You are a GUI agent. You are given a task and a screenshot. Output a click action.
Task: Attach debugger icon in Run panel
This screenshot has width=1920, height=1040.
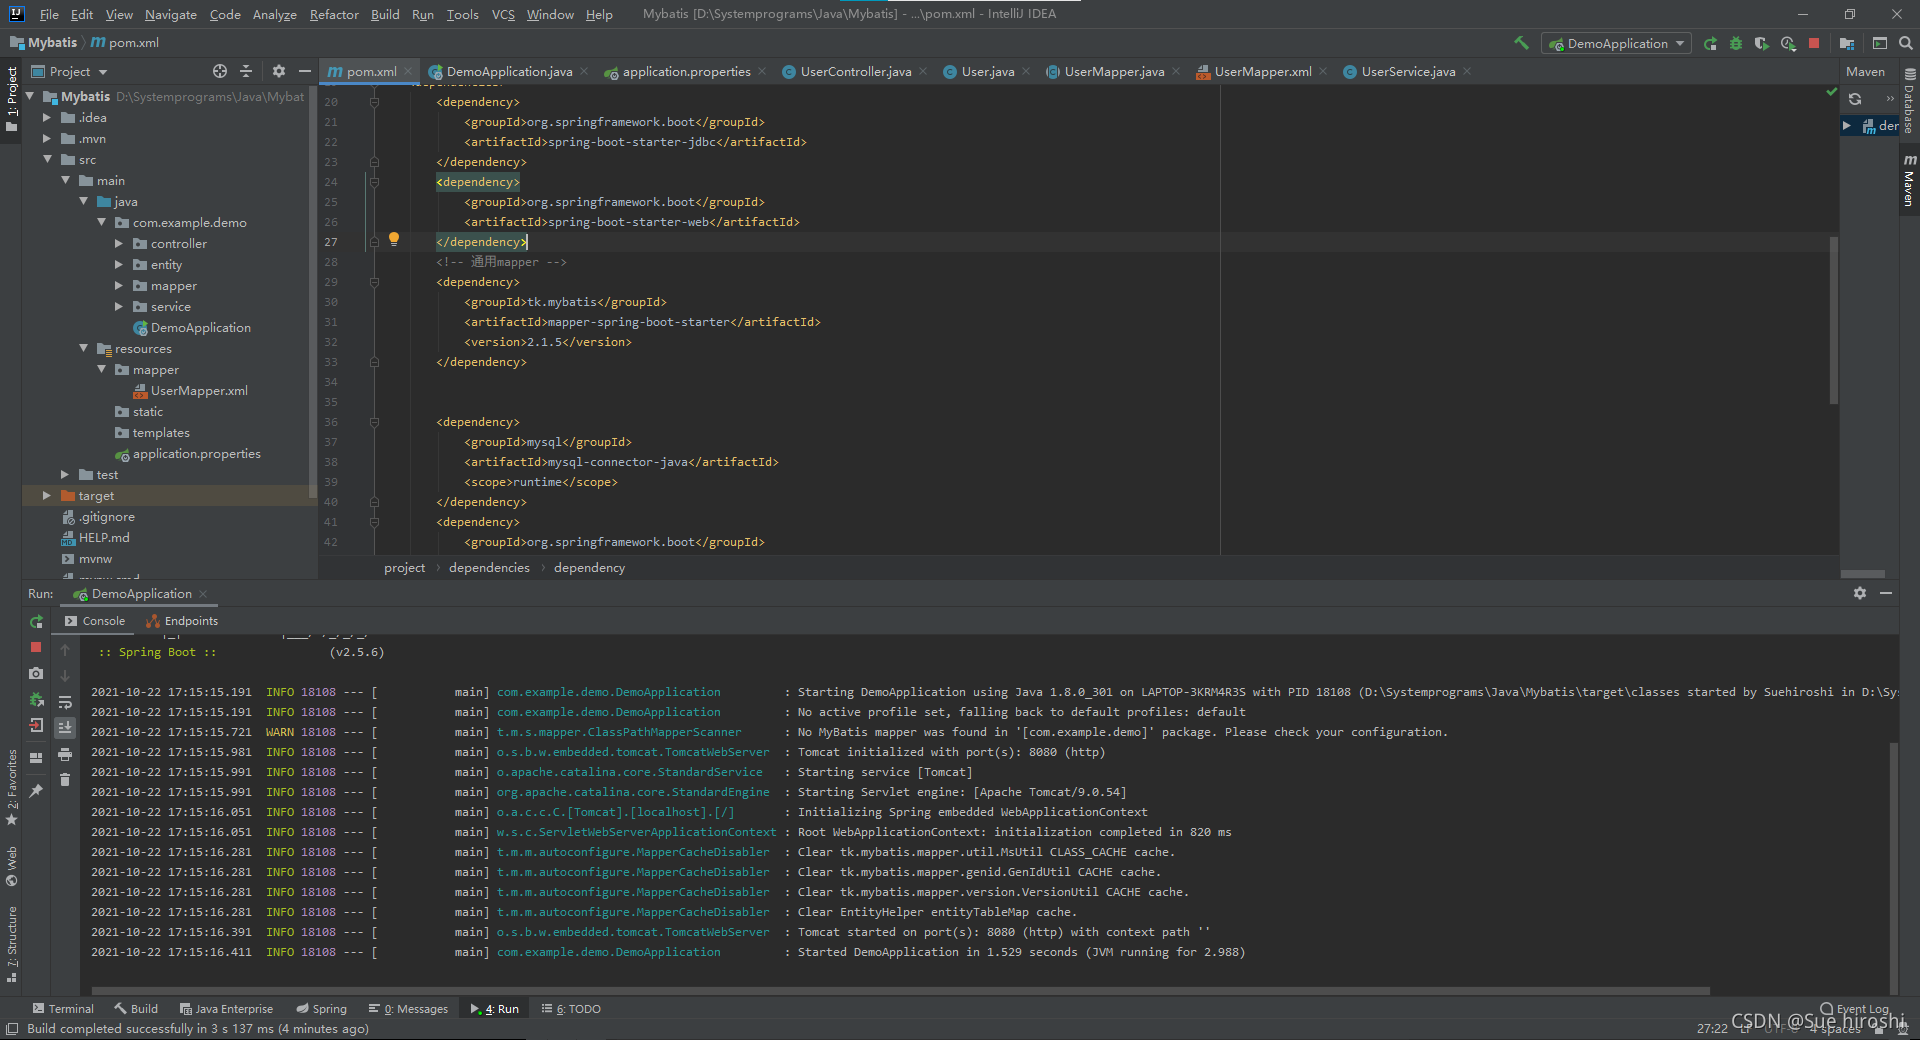(x=36, y=699)
